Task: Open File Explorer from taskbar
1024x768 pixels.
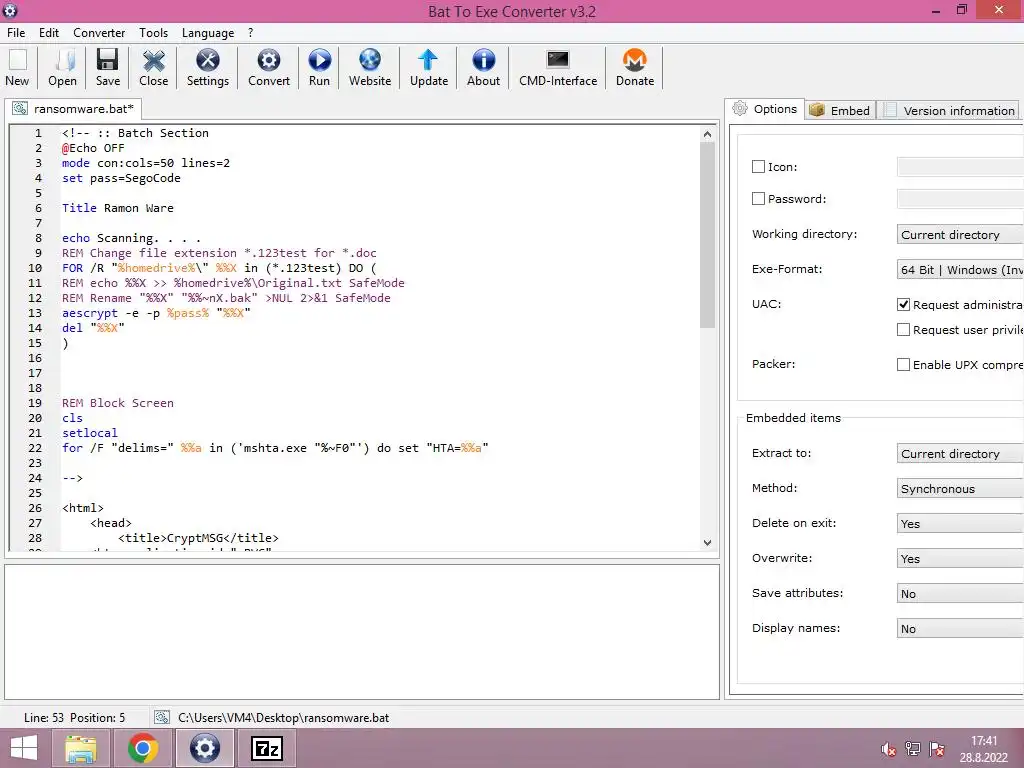Action: (x=80, y=748)
